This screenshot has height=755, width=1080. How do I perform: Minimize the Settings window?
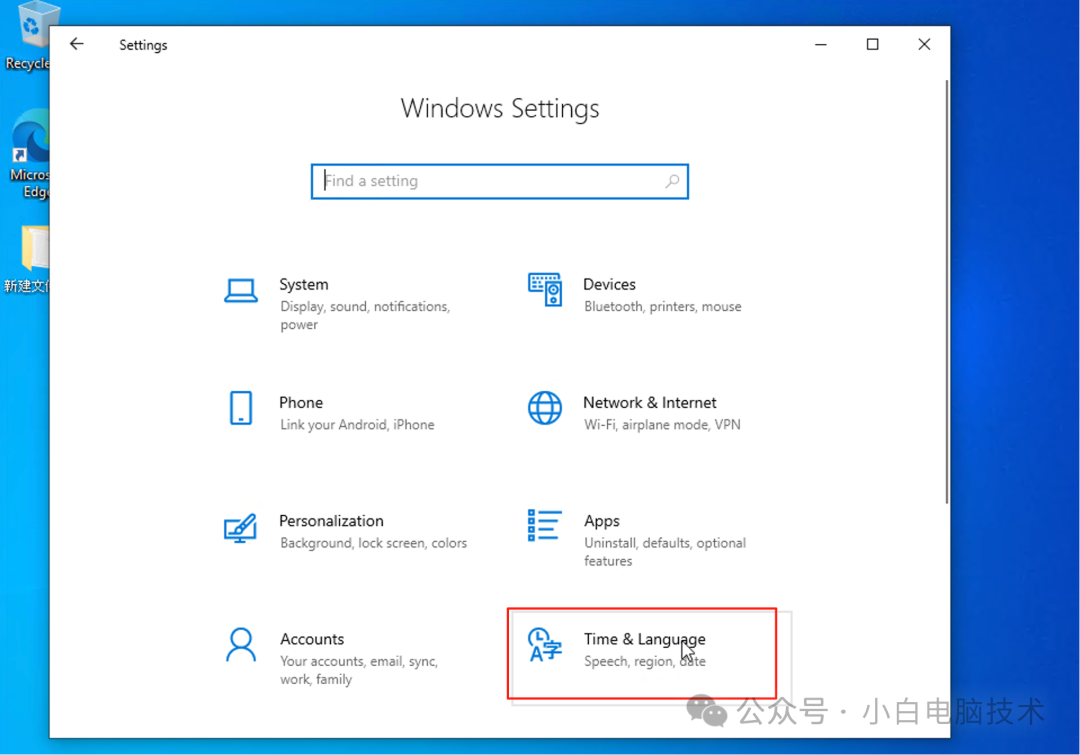point(820,44)
